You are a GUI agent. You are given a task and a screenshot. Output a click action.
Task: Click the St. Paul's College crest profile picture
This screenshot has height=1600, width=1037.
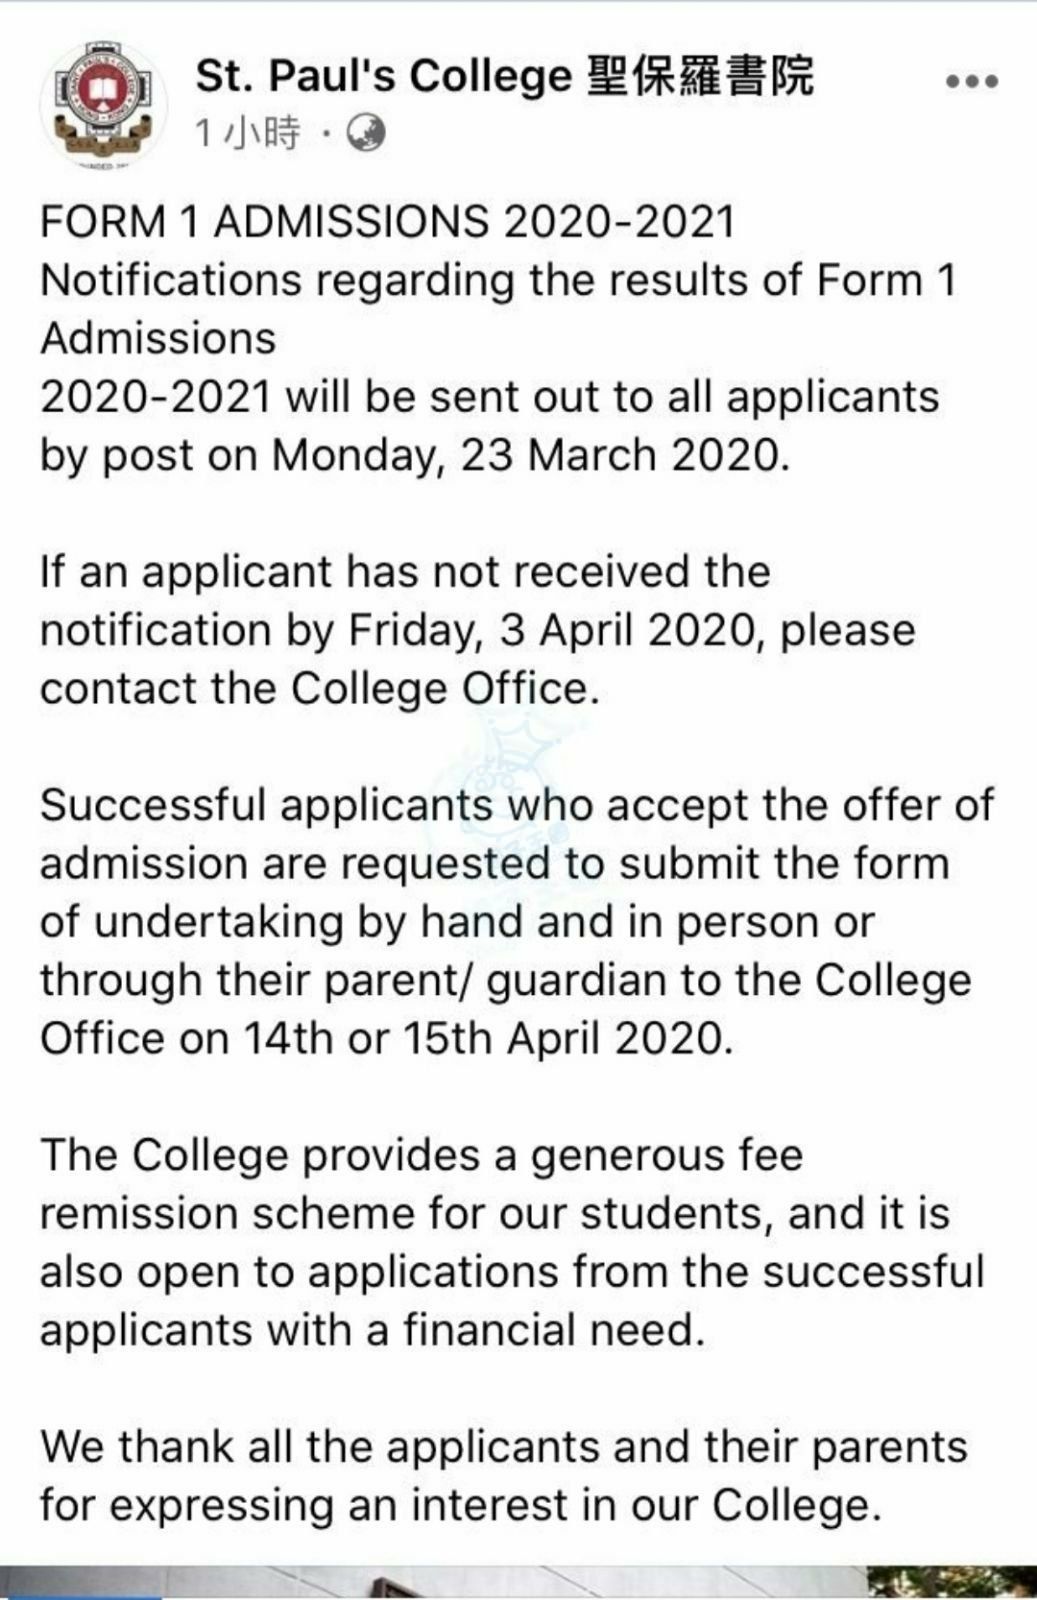pos(103,102)
